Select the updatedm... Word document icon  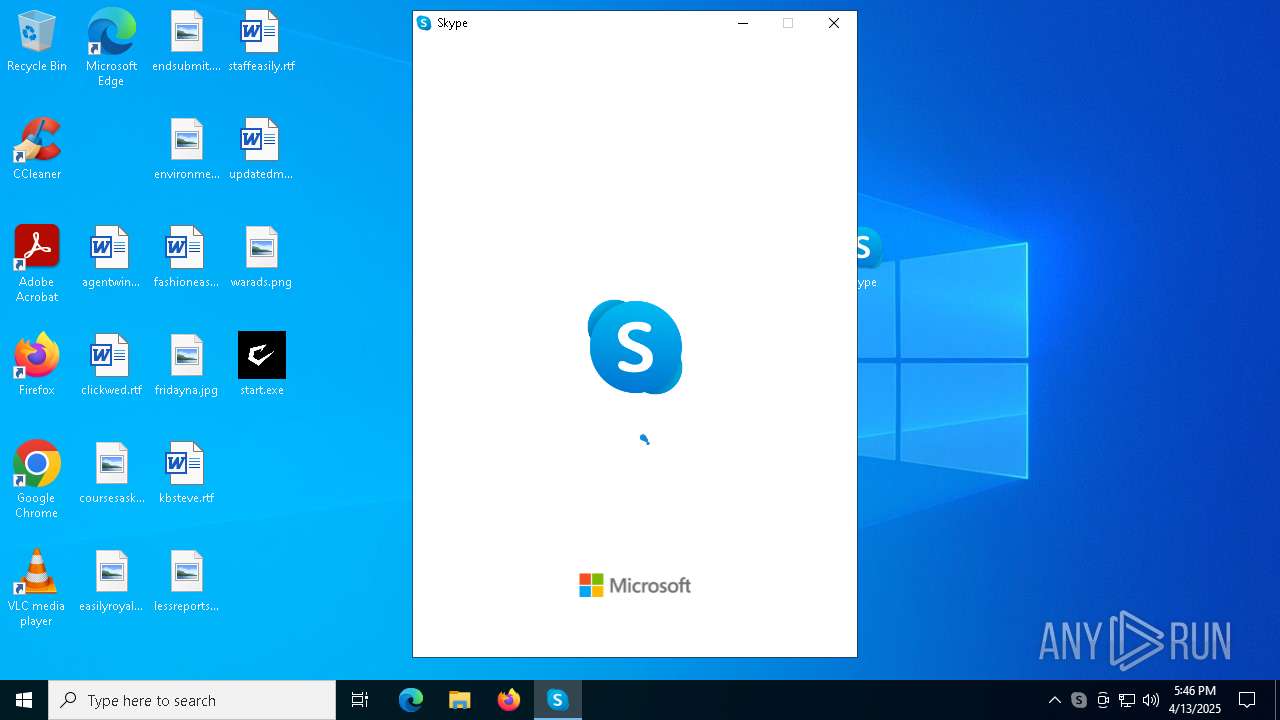pyautogui.click(x=261, y=150)
